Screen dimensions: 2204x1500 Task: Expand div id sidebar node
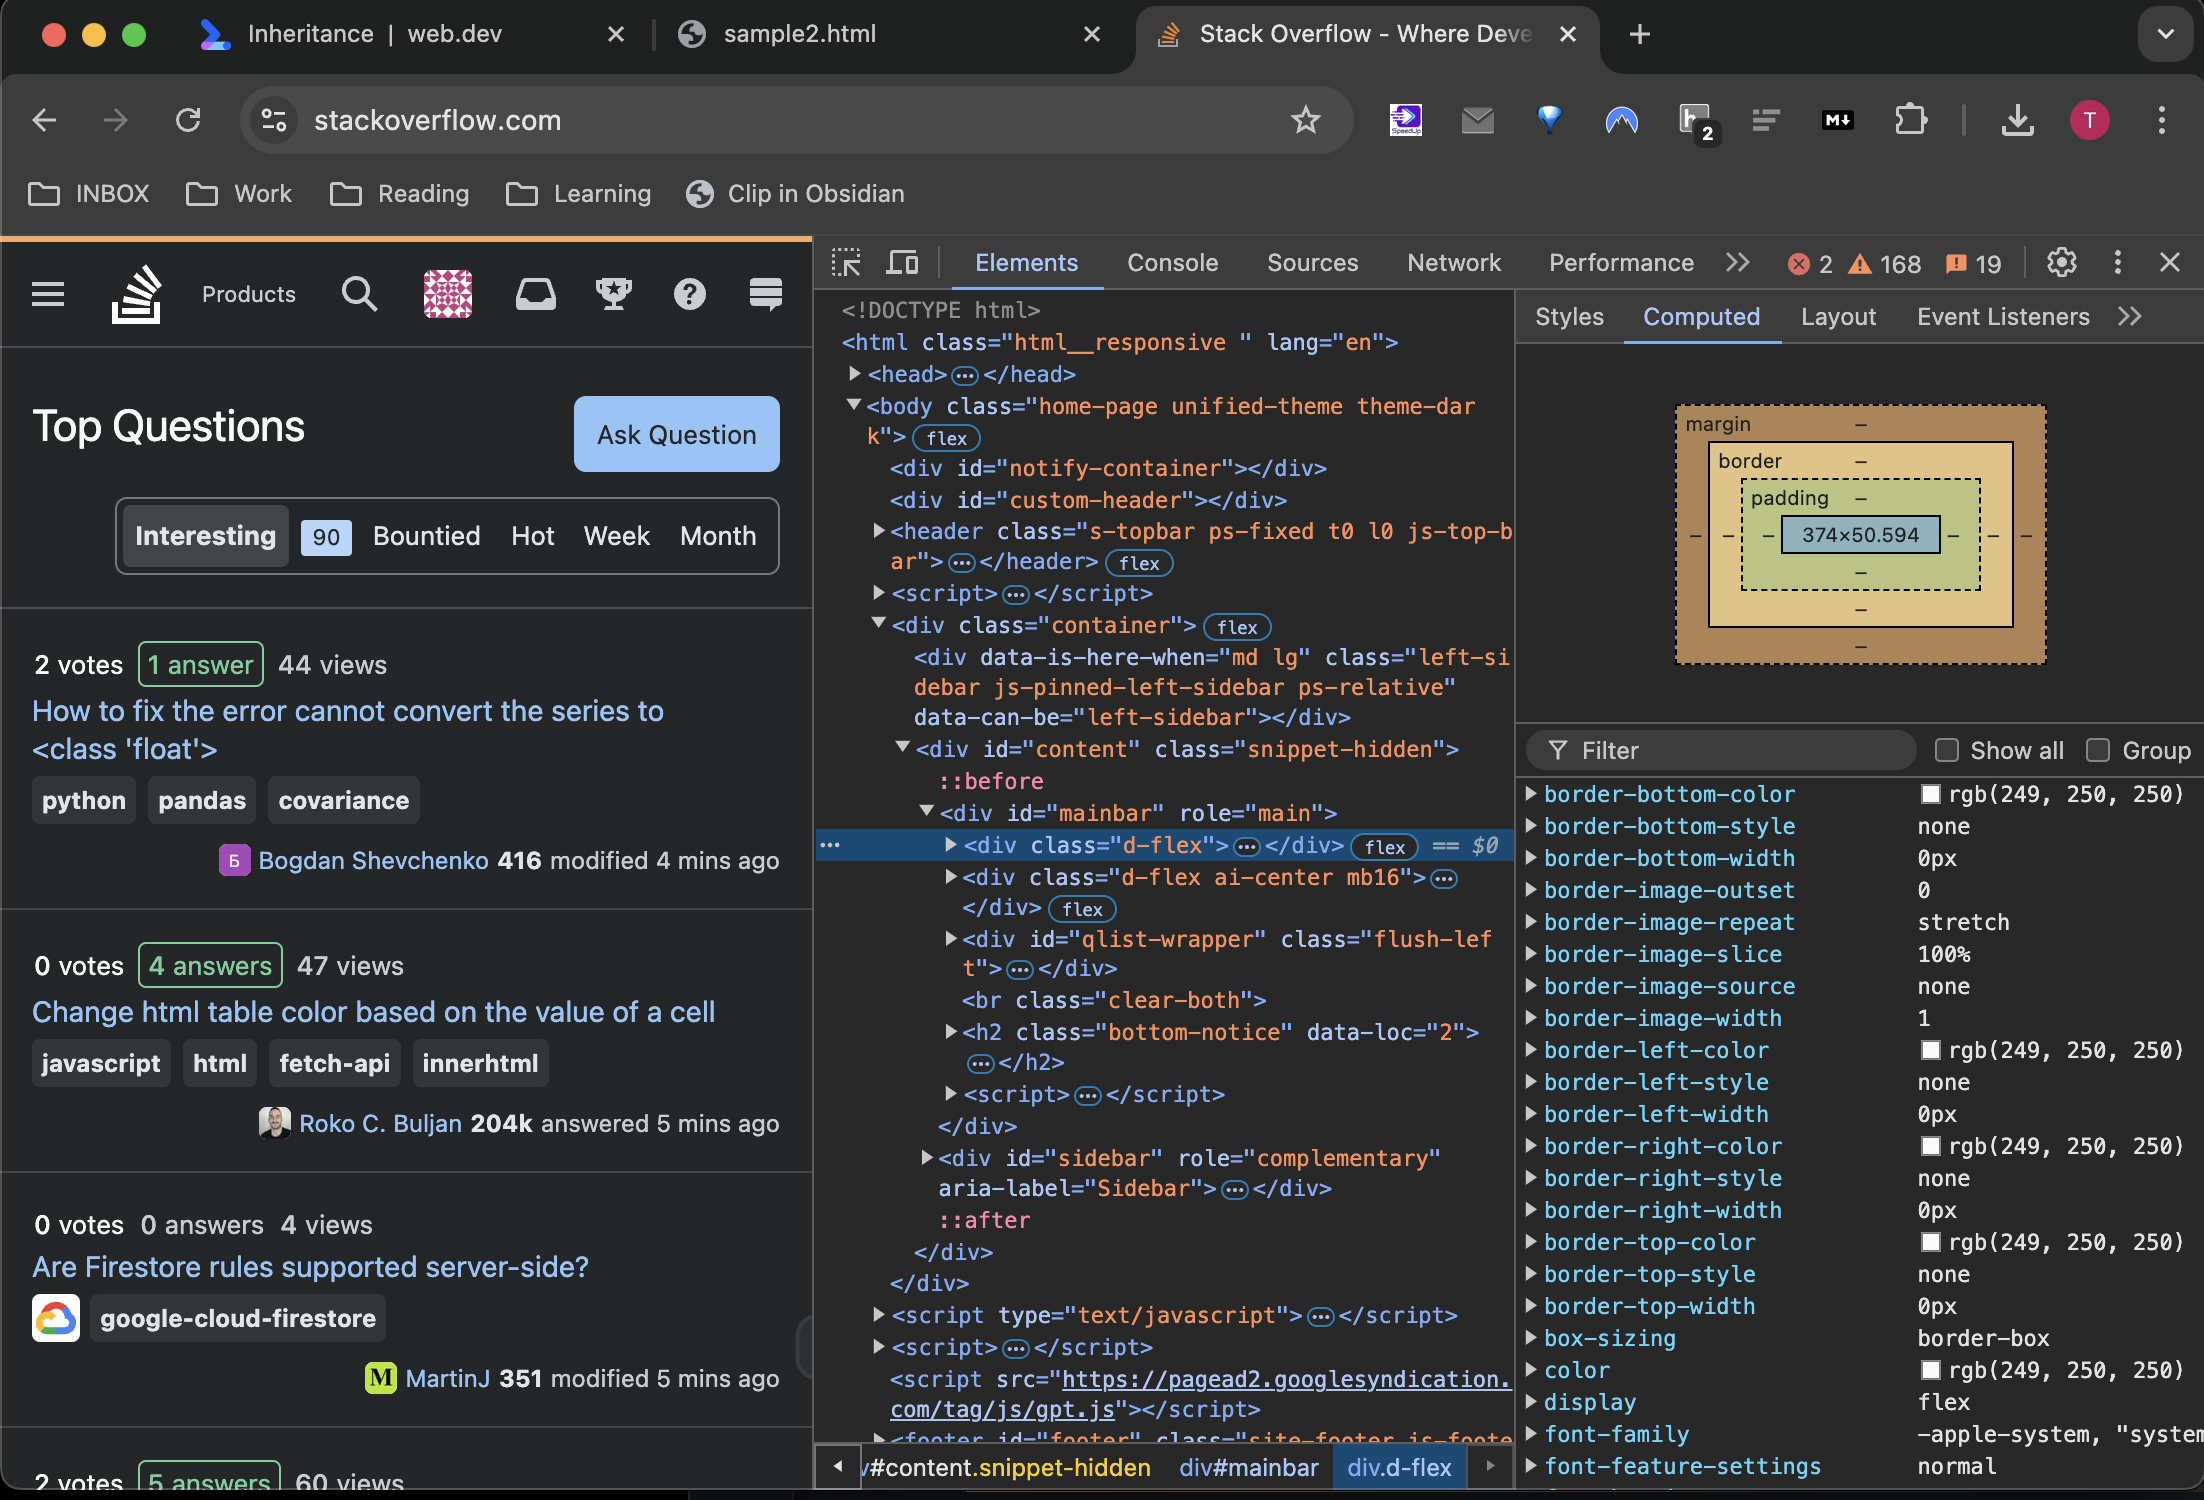[x=927, y=1157]
